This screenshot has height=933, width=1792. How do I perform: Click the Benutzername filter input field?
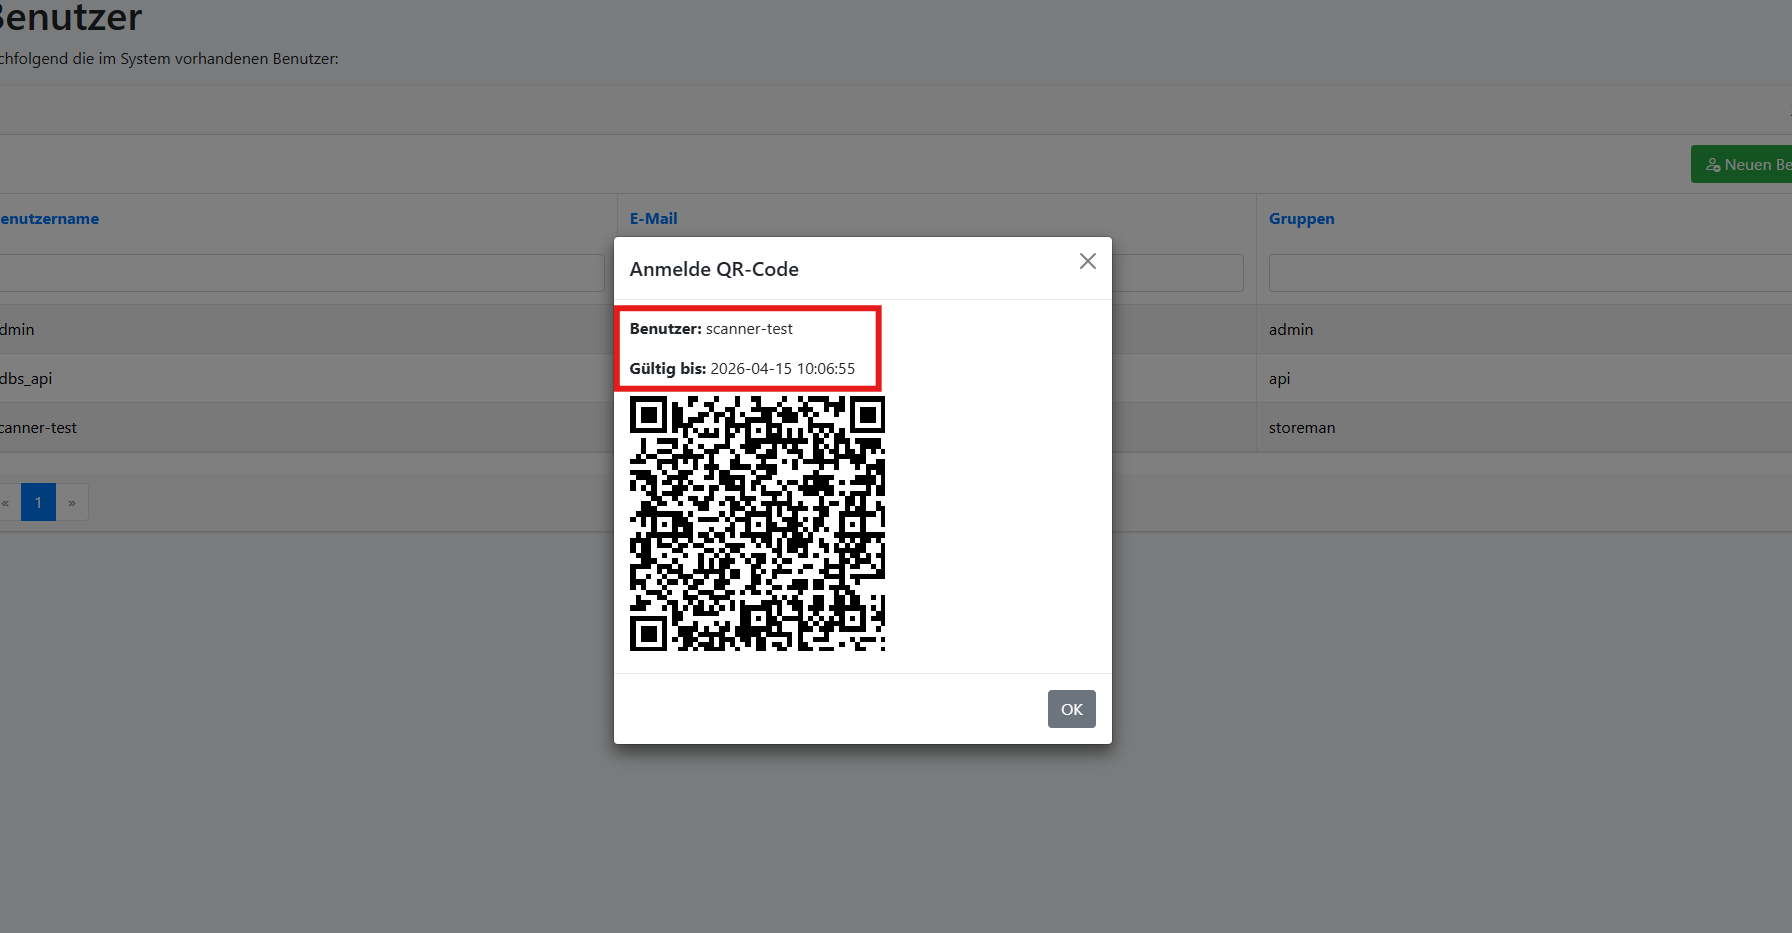(x=300, y=272)
